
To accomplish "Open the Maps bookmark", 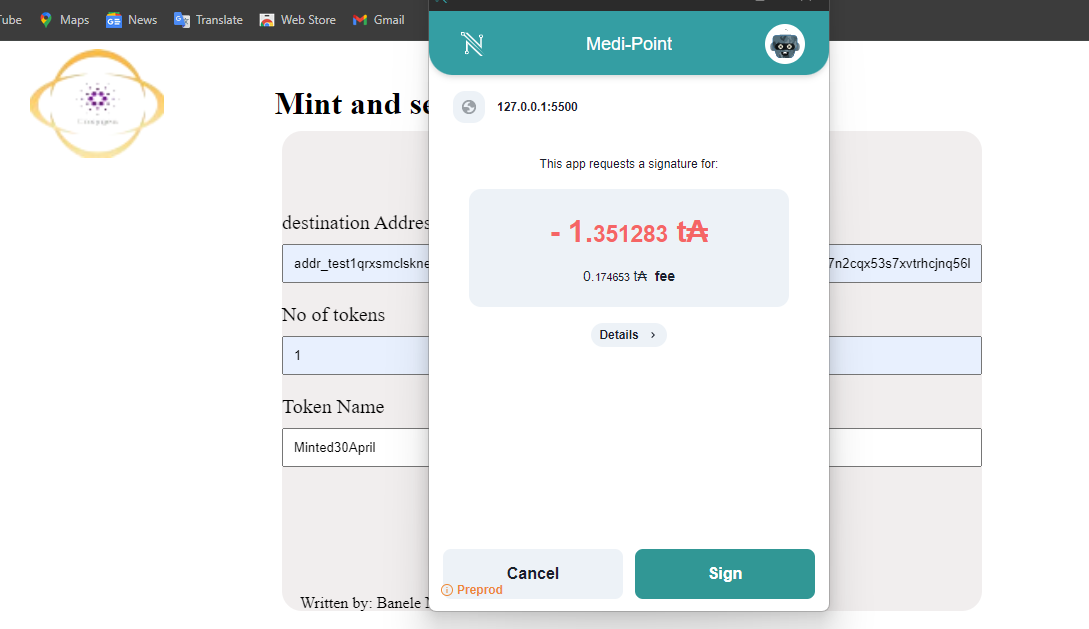I will [x=65, y=20].
